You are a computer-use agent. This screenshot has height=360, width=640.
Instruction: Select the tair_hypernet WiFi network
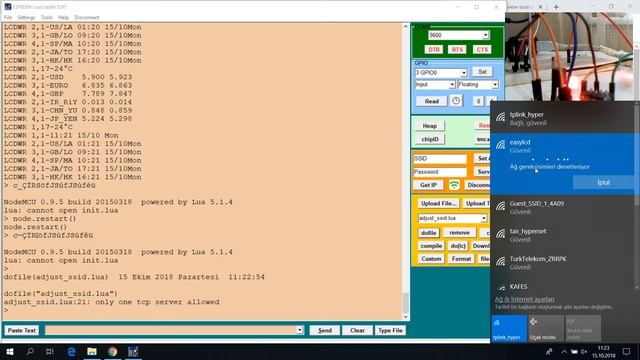click(x=562, y=235)
